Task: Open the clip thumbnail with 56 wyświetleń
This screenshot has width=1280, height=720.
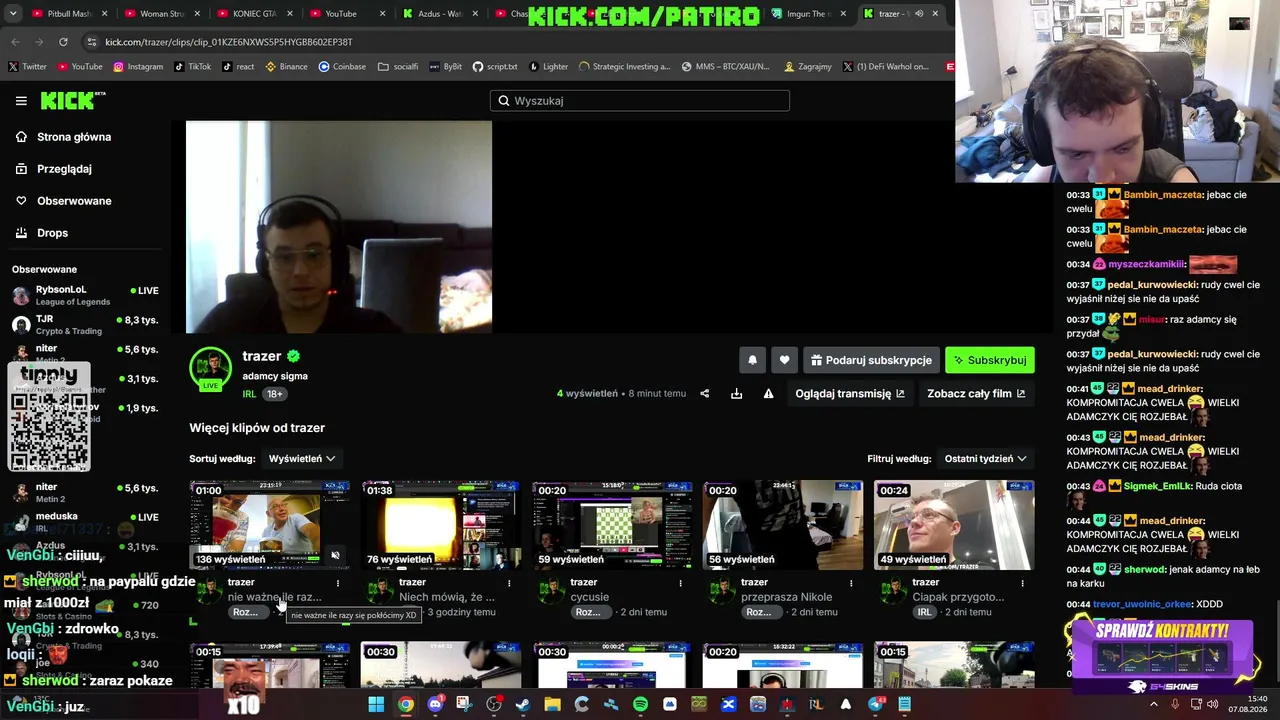Action: [783, 525]
